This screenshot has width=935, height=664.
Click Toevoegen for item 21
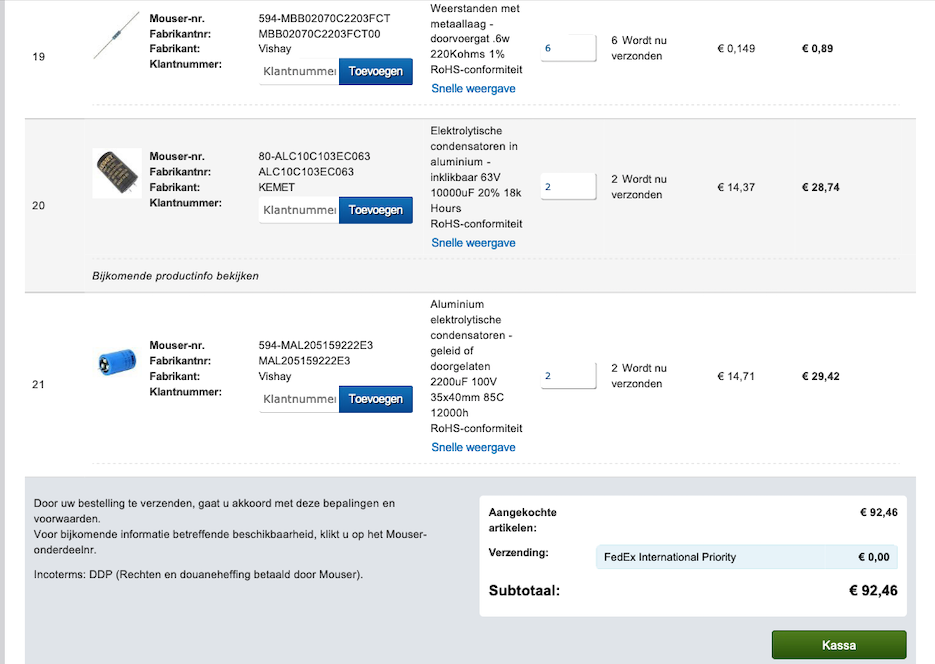click(x=375, y=399)
